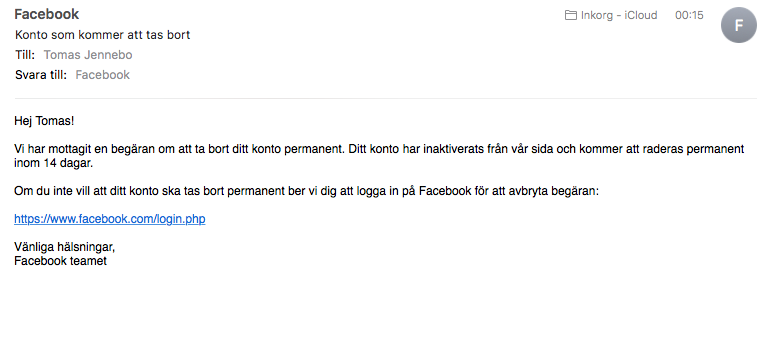The width and height of the screenshot is (776, 363).
Task: Open the https://www.facebook.com/login.php link
Action: tap(109, 219)
